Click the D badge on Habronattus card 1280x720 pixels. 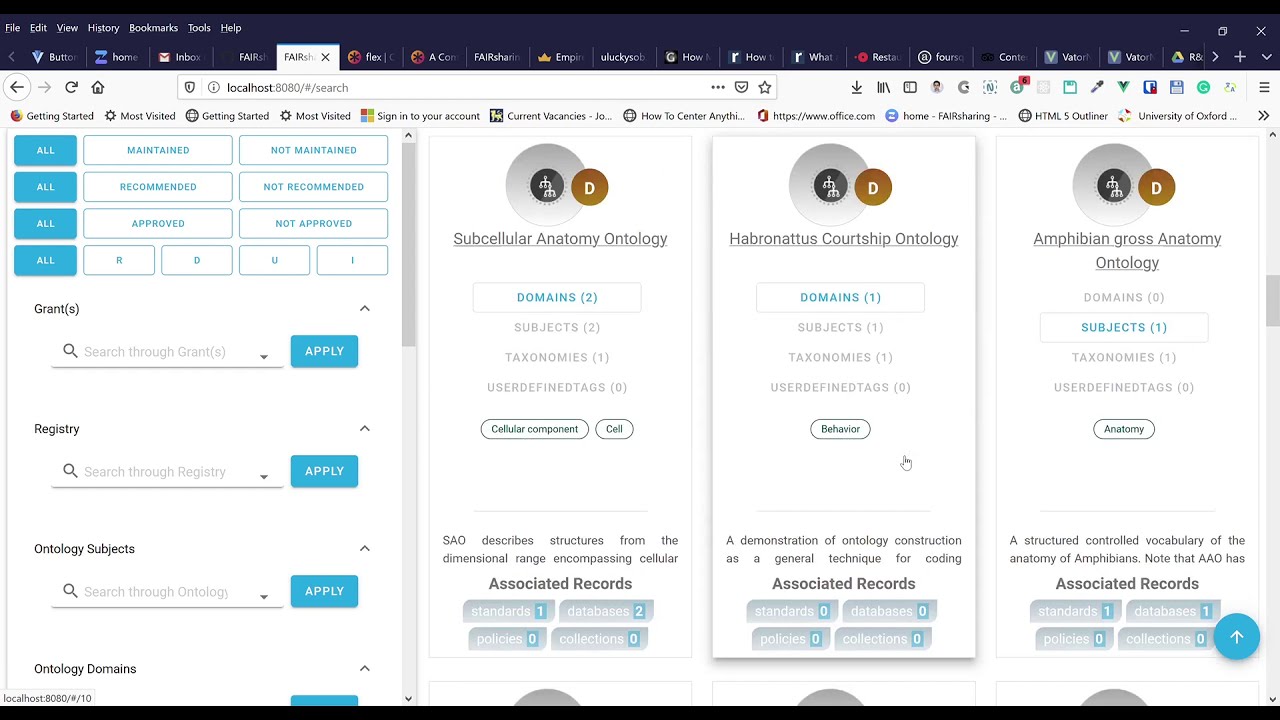pos(873,188)
